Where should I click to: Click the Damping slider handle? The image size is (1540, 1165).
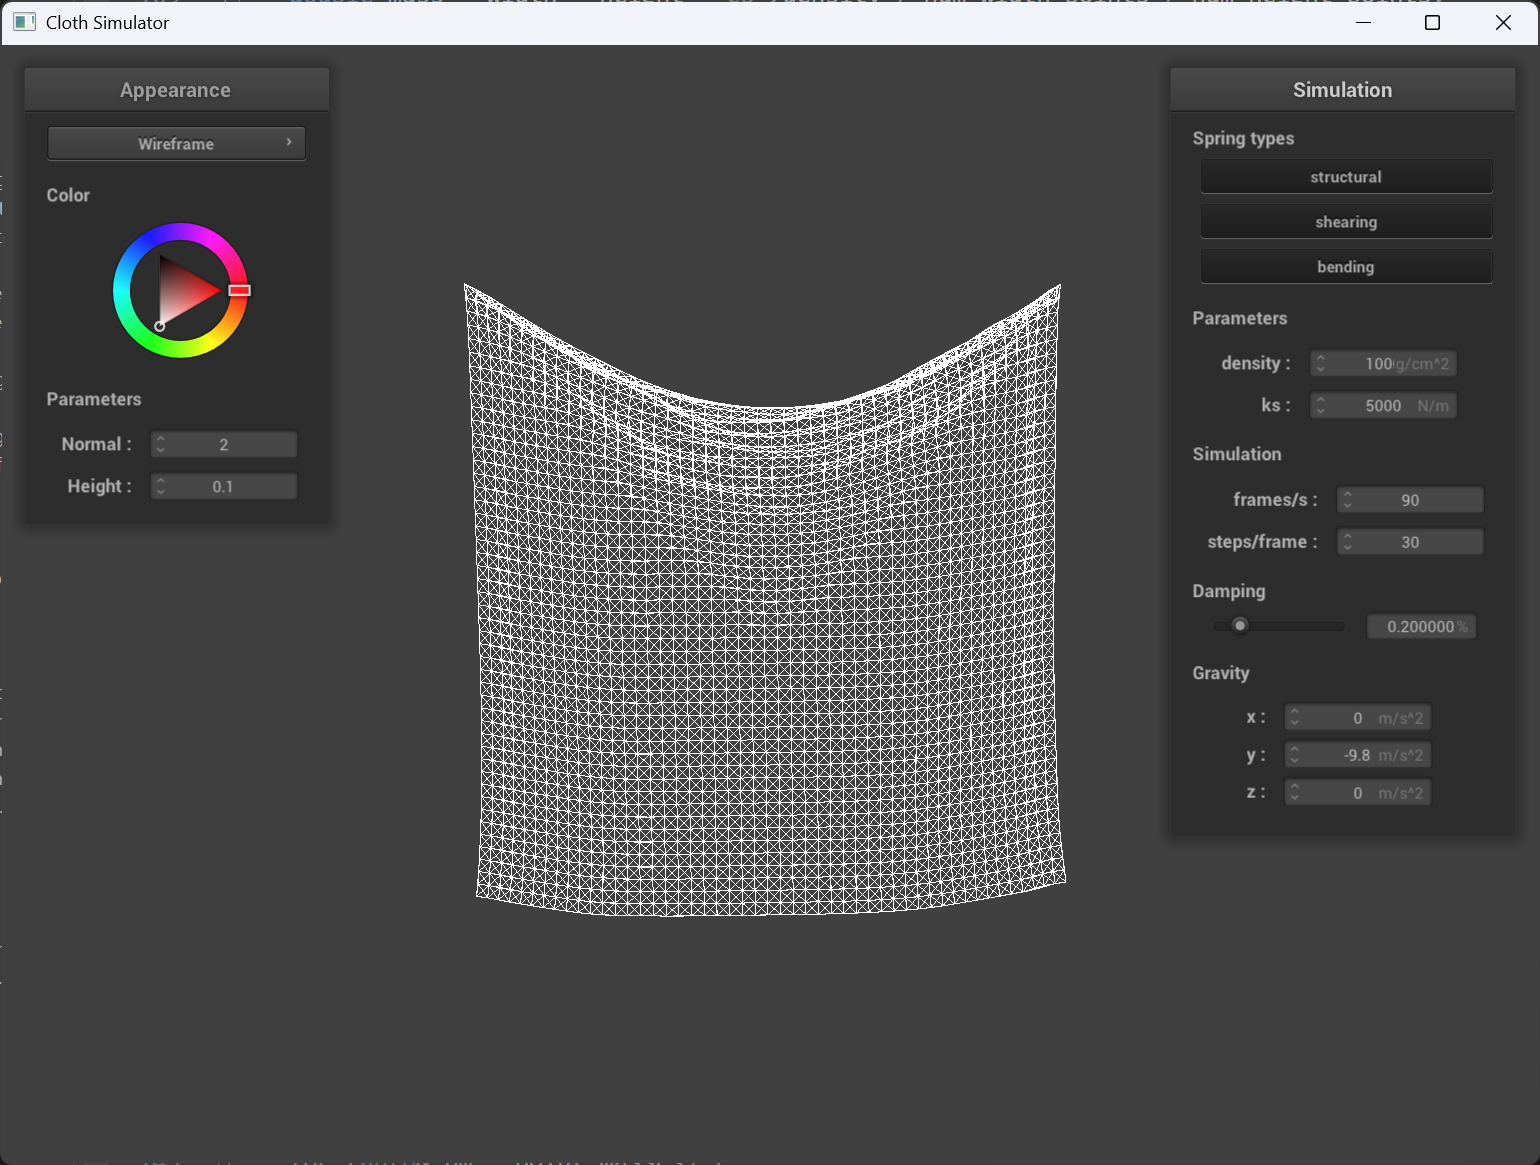coord(1240,626)
